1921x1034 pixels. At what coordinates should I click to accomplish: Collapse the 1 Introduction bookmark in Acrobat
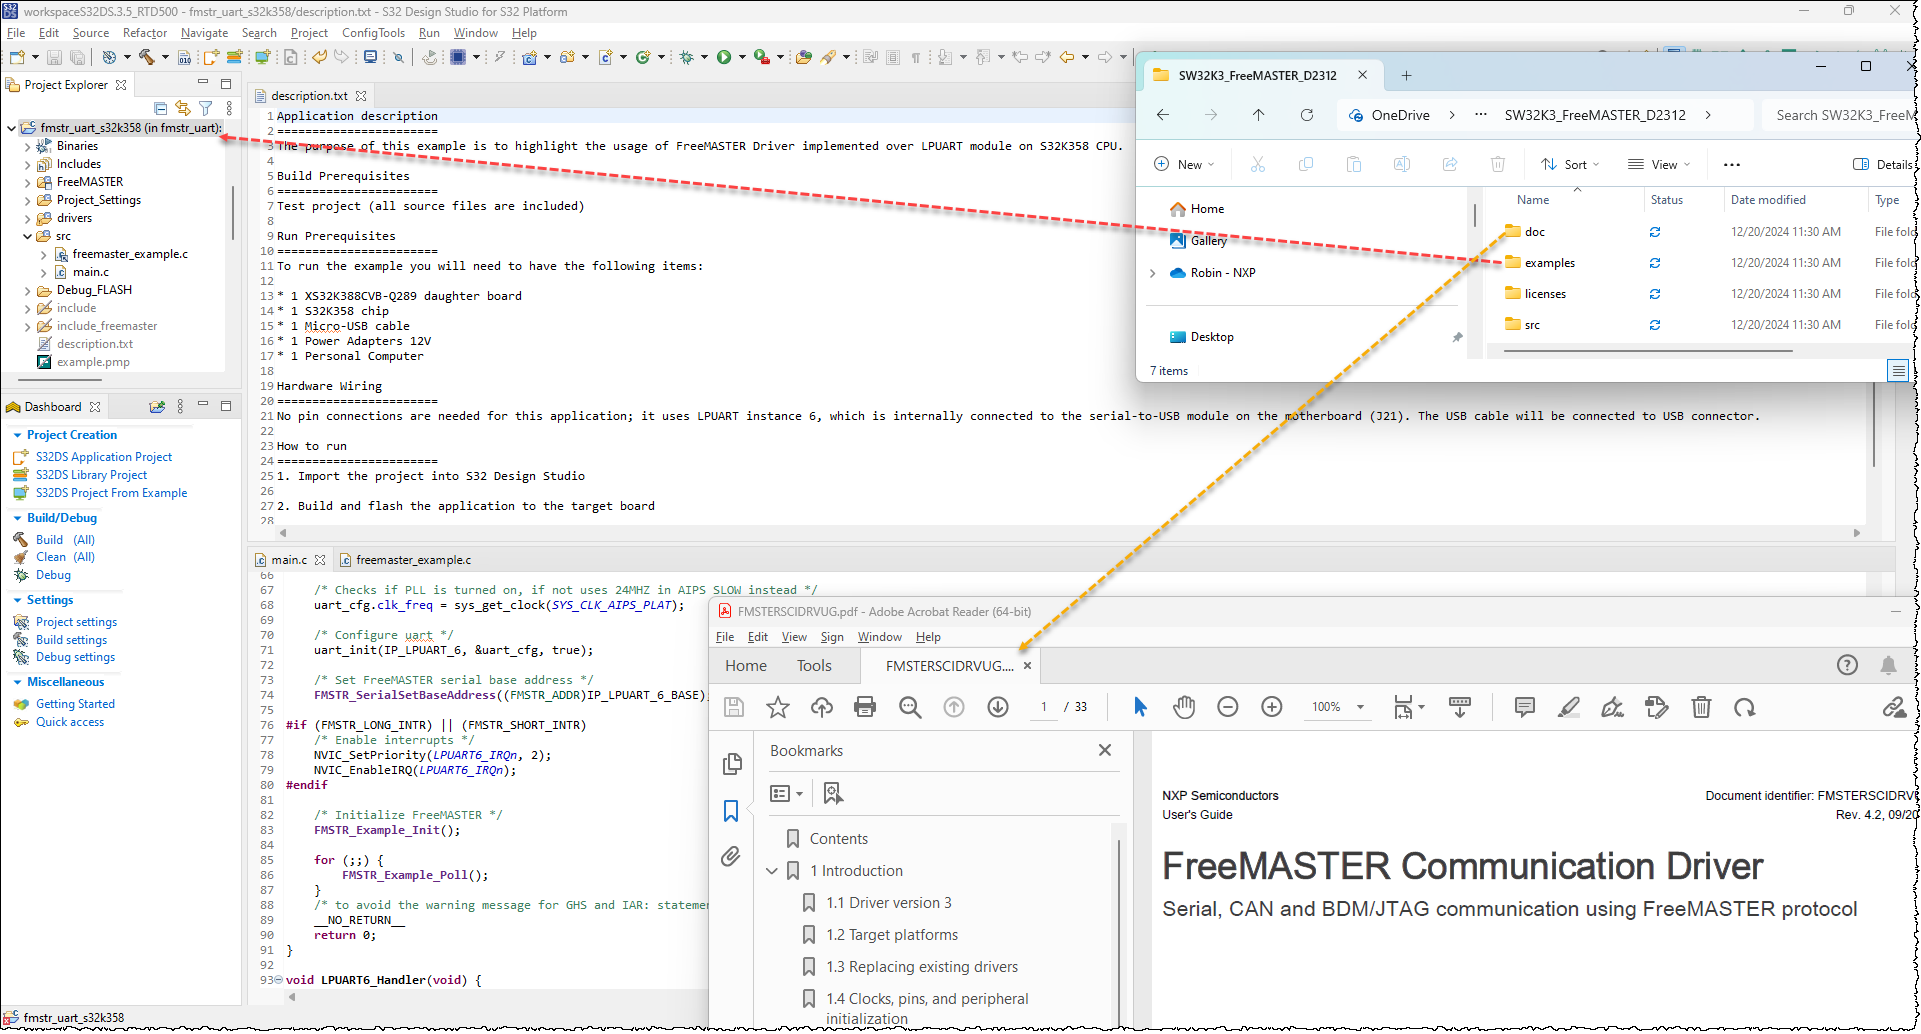tap(772, 871)
